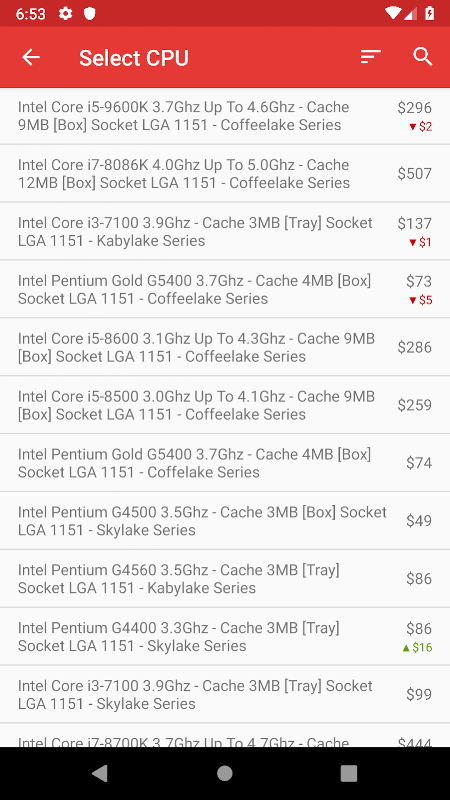The width and height of the screenshot is (450, 800).
Task: Open the search magnifier icon
Action: pyautogui.click(x=422, y=57)
